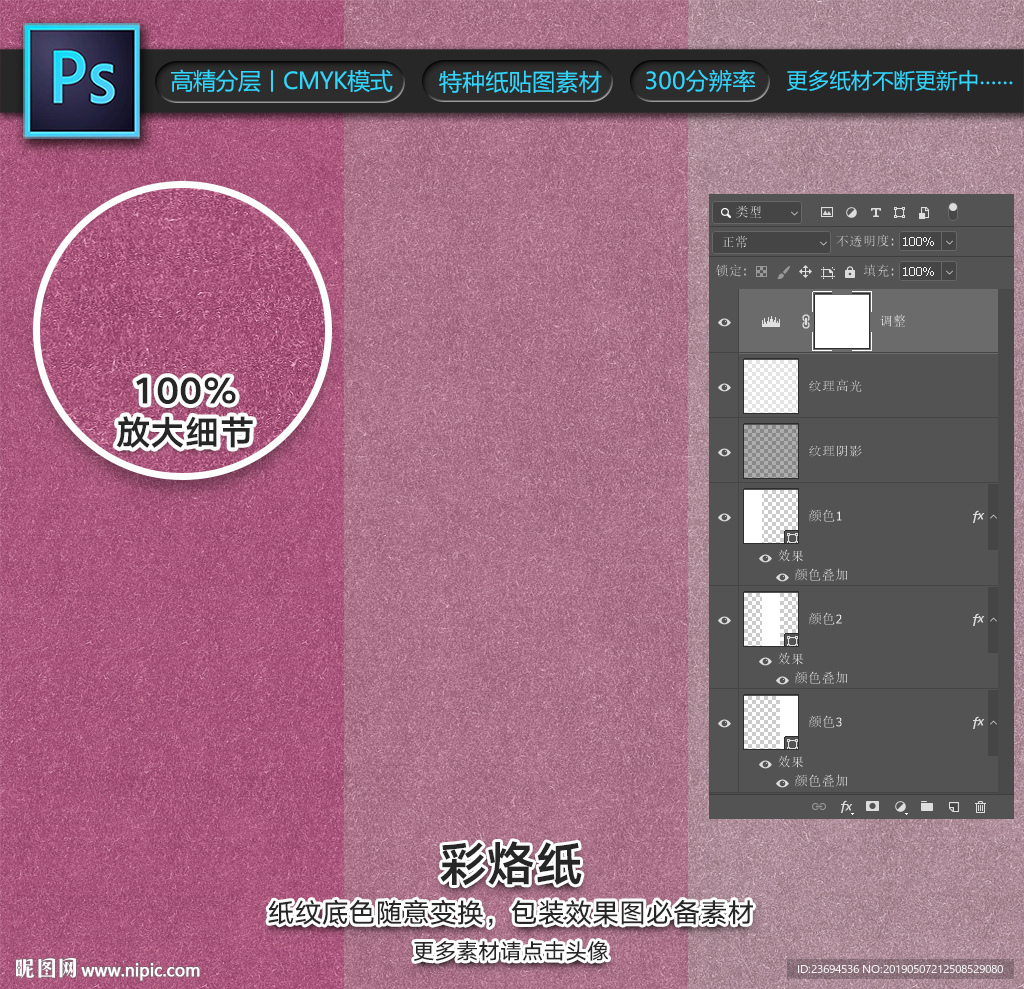
Task: Filter layers by smart object type
Action: pos(924,212)
